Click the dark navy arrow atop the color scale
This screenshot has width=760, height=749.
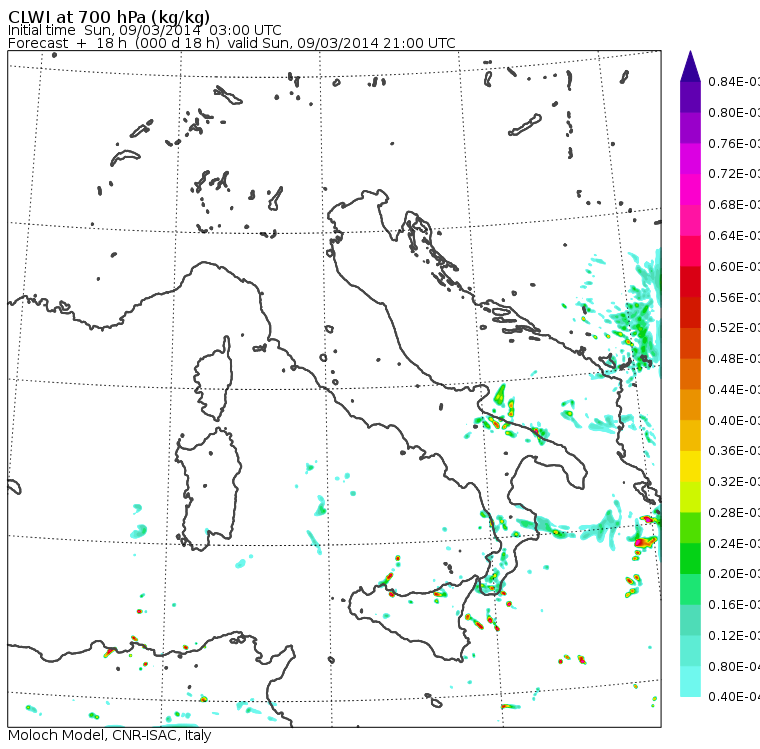pyautogui.click(x=690, y=66)
